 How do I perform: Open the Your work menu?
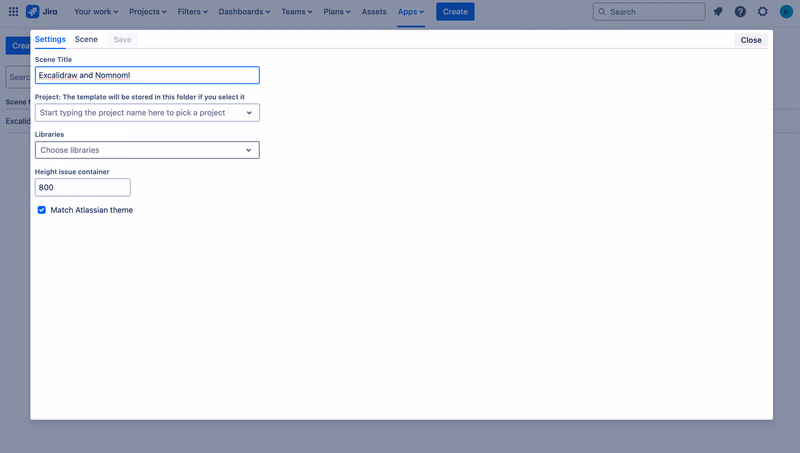point(96,11)
